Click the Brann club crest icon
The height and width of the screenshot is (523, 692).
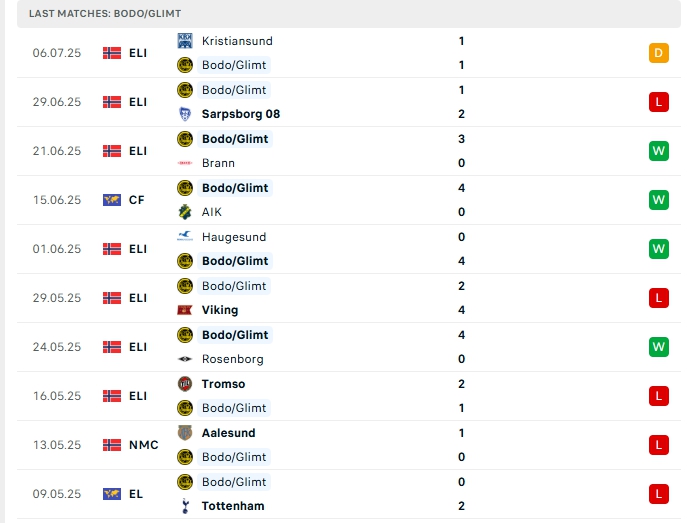tap(185, 163)
